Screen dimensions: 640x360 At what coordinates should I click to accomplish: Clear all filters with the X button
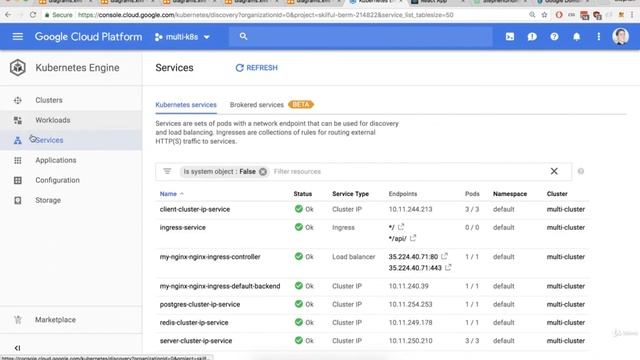tap(554, 171)
